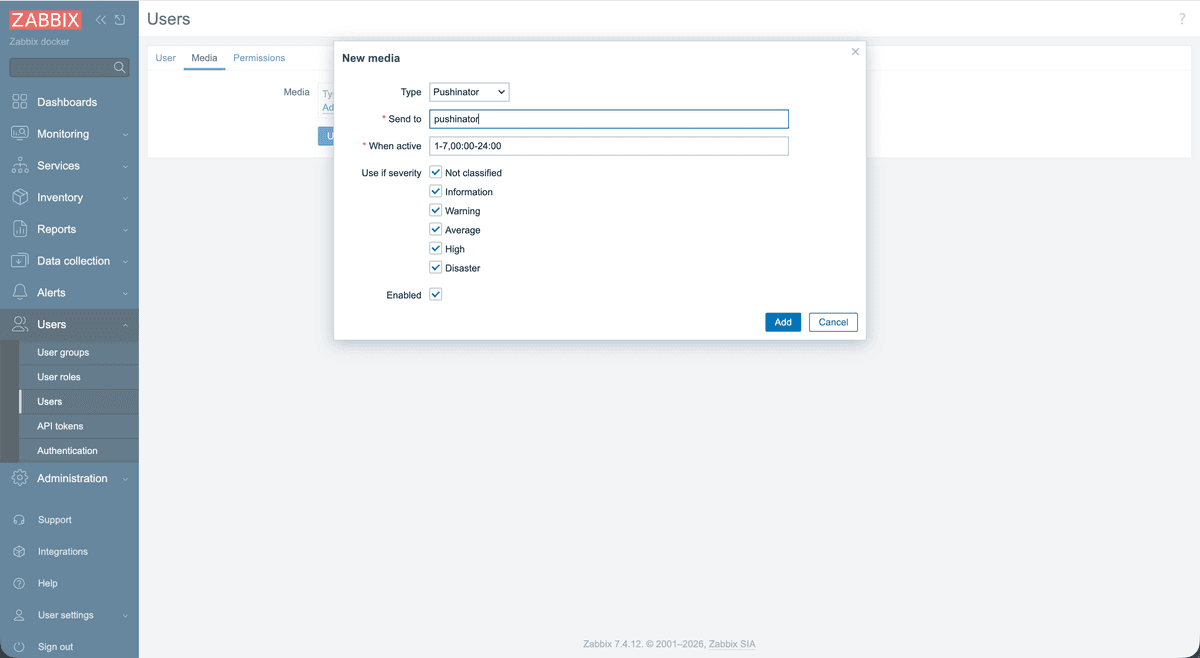
Task: Click the Send to input field
Action: pos(609,119)
